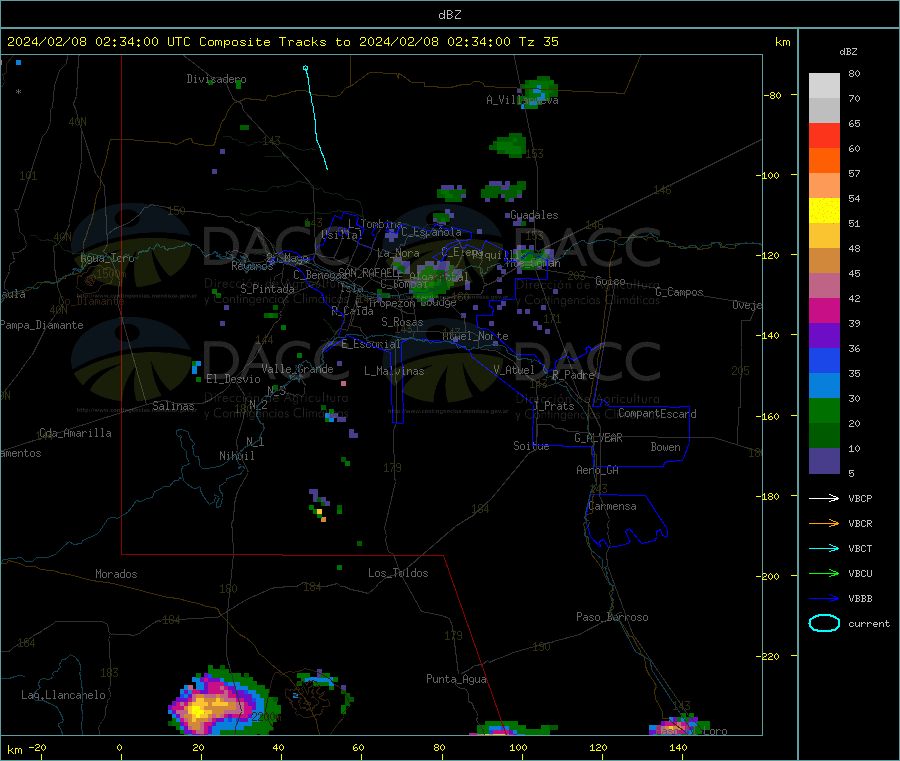The width and height of the screenshot is (900, 761).
Task: Click the 'Valle_Grande' place label
Action: point(297,369)
